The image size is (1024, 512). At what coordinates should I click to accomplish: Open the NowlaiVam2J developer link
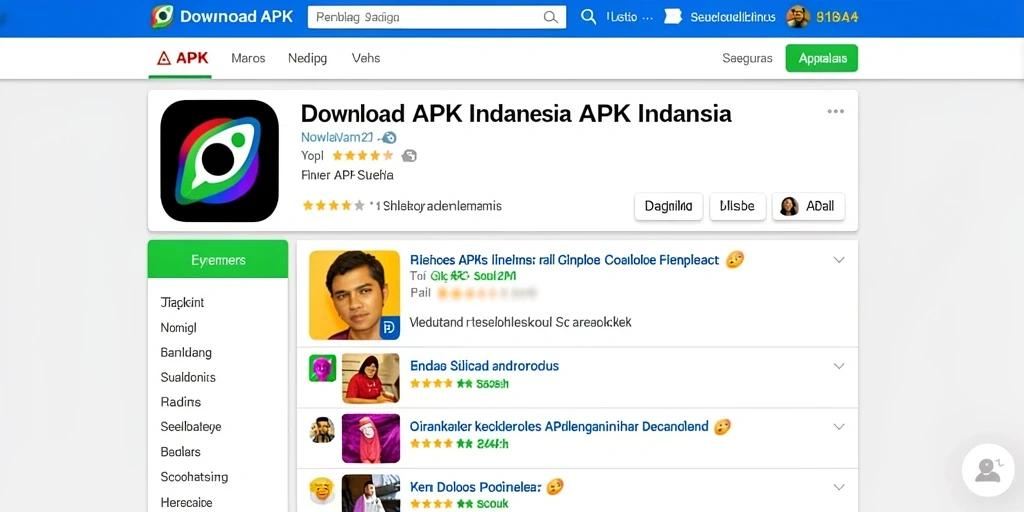point(336,138)
